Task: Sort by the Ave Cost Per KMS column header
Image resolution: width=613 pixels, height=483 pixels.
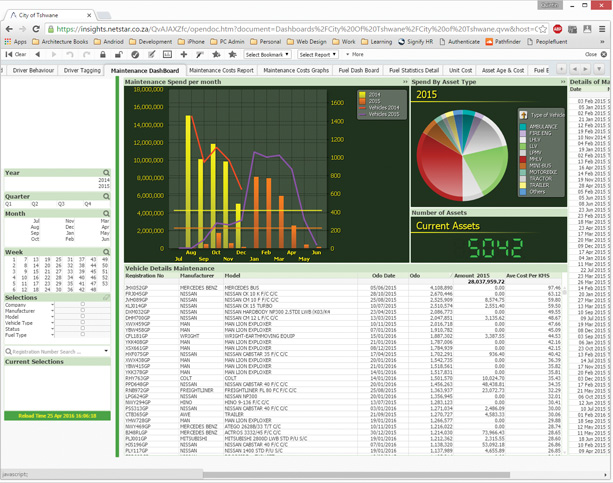Action: (x=527, y=276)
